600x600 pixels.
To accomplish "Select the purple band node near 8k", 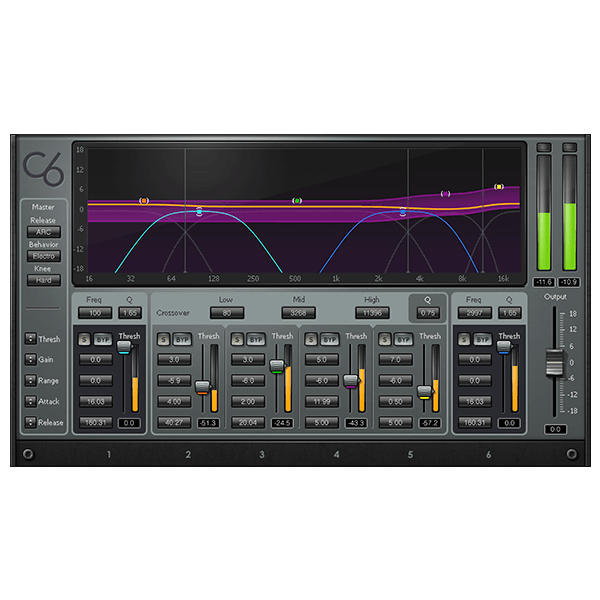I will [x=445, y=194].
